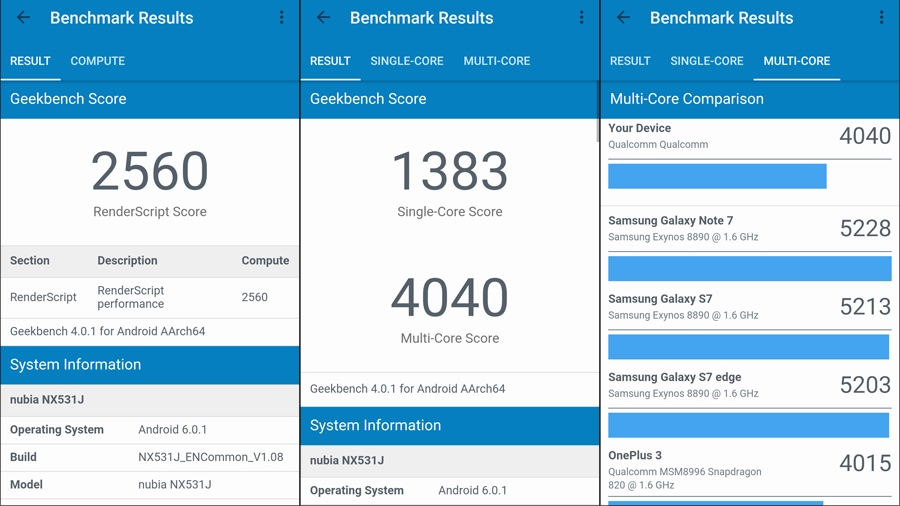Tap nubia NX531J device name in left panel
900x506 pixels.
(47, 399)
